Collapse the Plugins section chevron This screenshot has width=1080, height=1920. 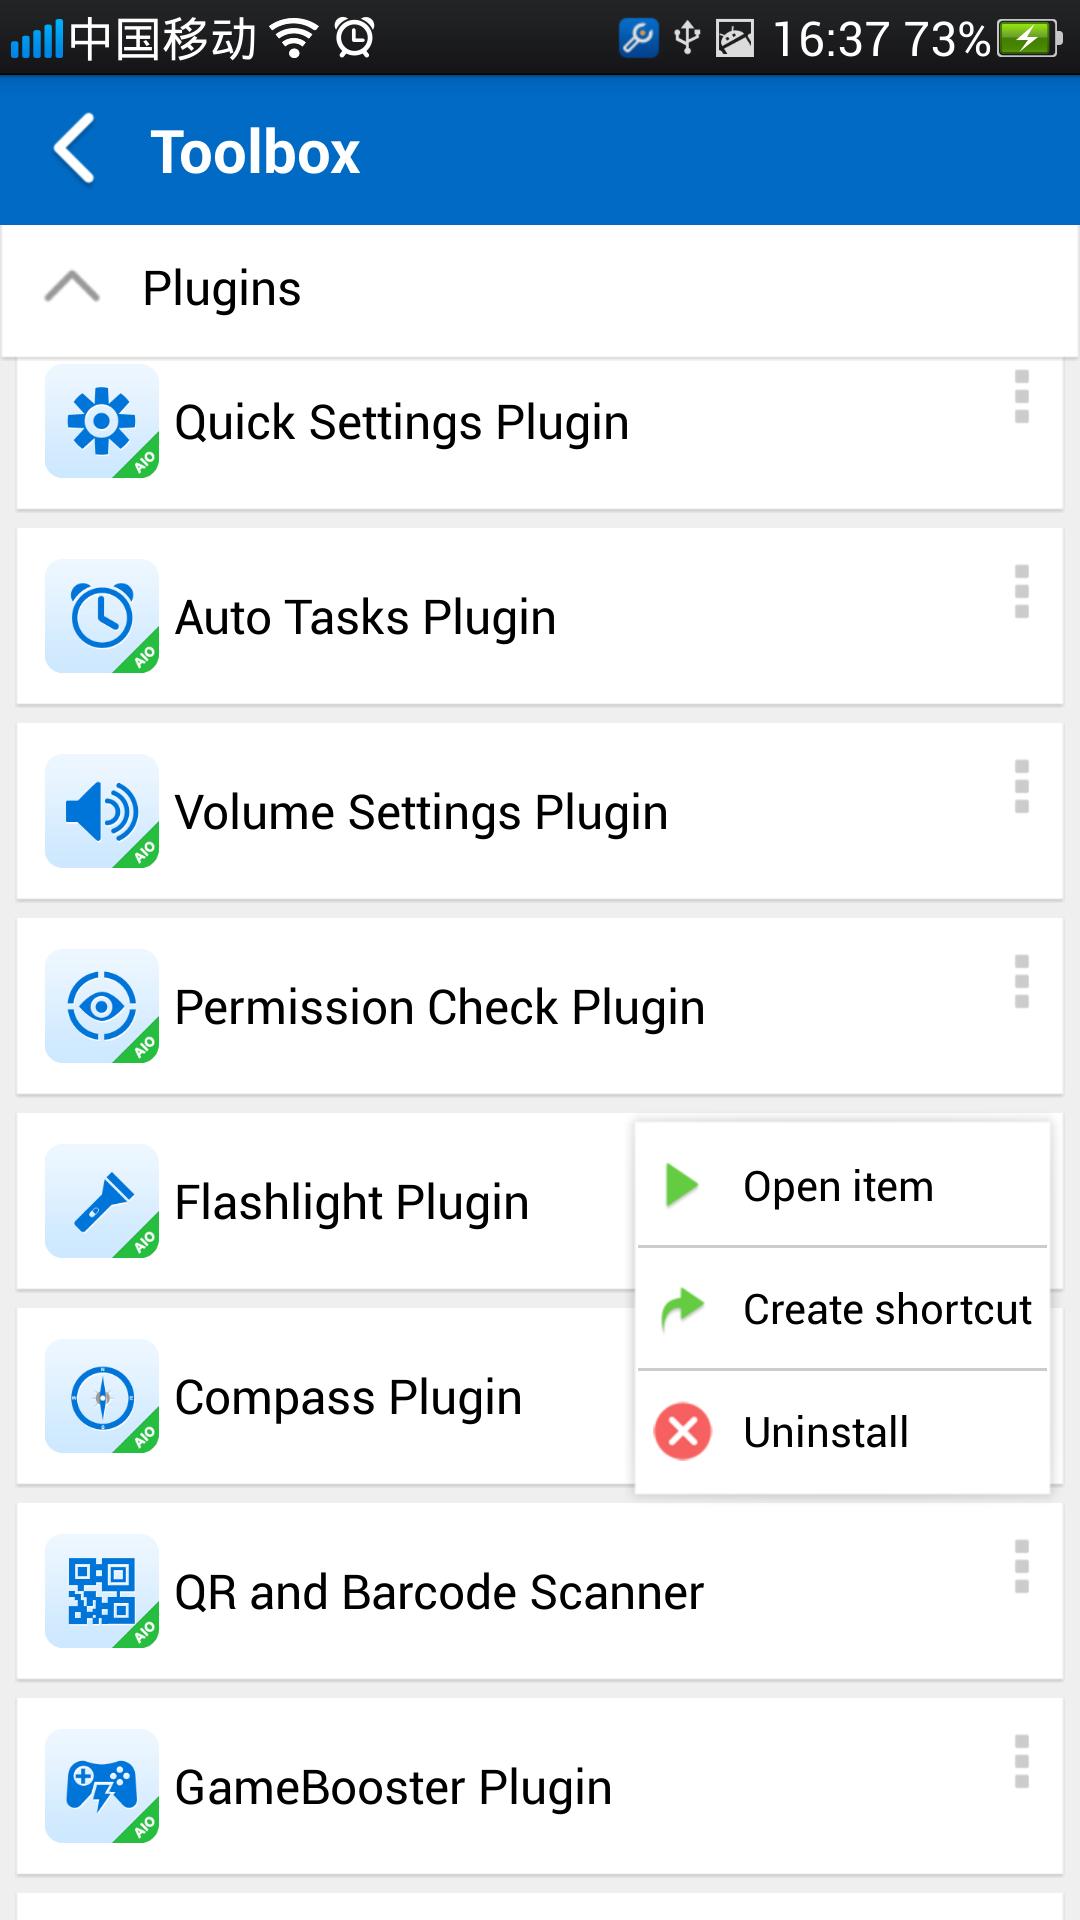click(x=72, y=288)
